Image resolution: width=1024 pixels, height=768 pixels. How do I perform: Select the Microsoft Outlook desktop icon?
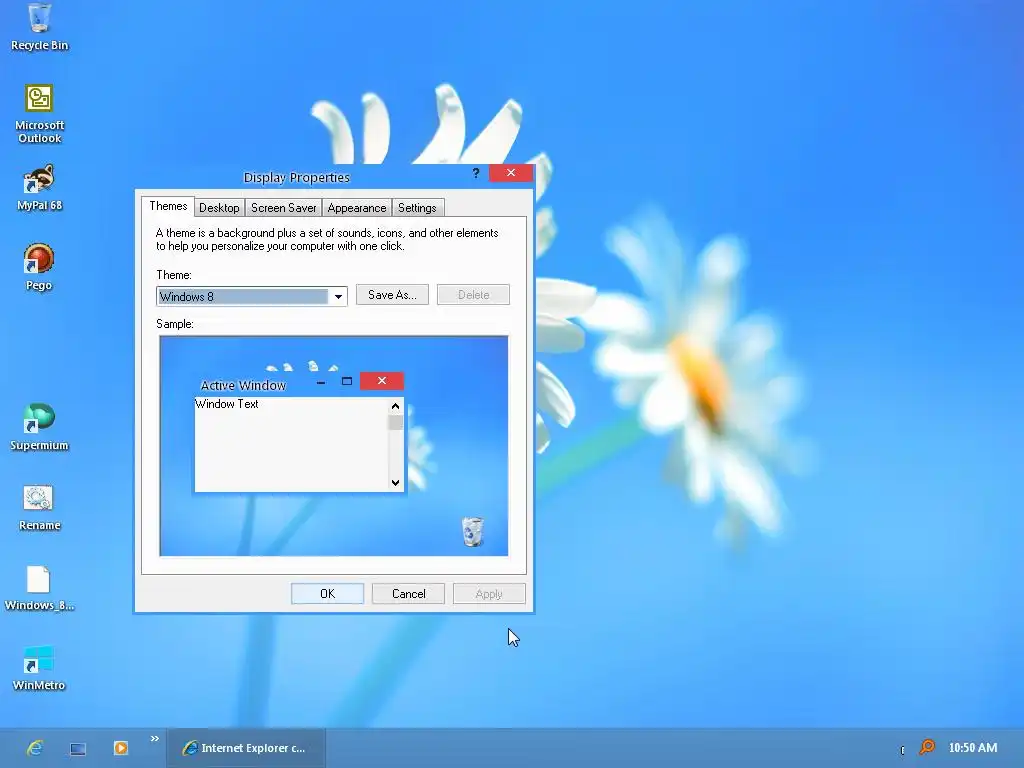[39, 113]
